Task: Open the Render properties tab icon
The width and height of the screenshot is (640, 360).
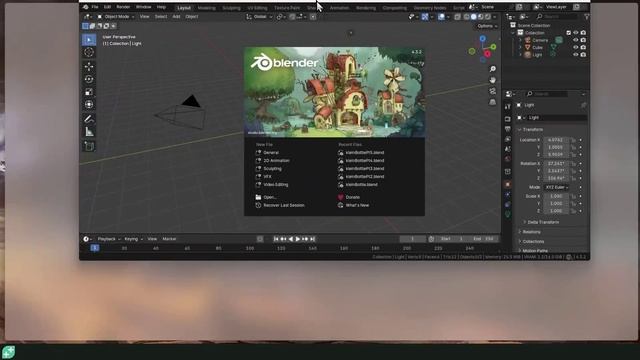Action: (508, 119)
